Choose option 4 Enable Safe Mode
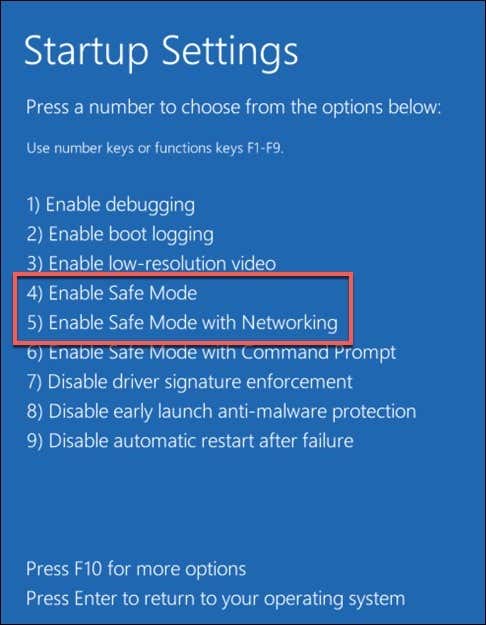This screenshot has height=625, width=486. coord(112,293)
